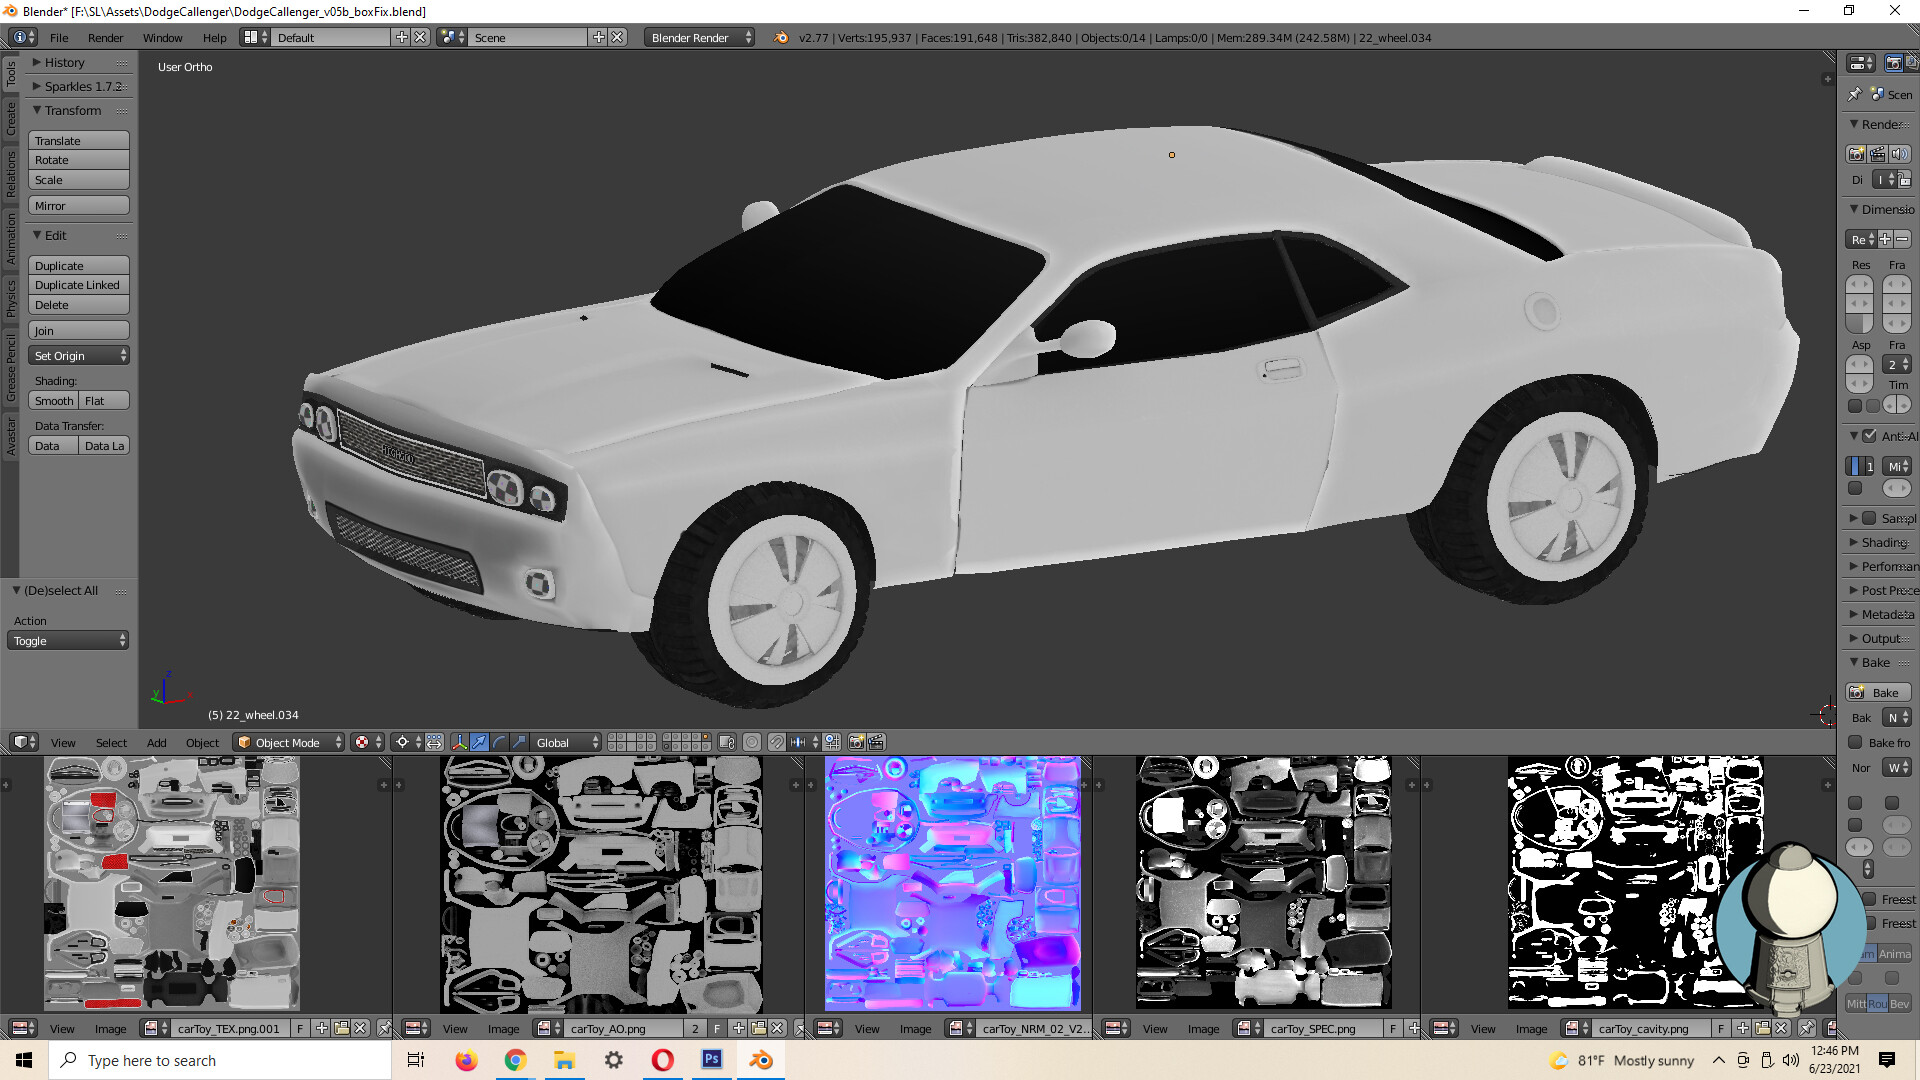Image resolution: width=1920 pixels, height=1080 pixels.
Task: Delete the Default screen layout
Action: (420, 37)
